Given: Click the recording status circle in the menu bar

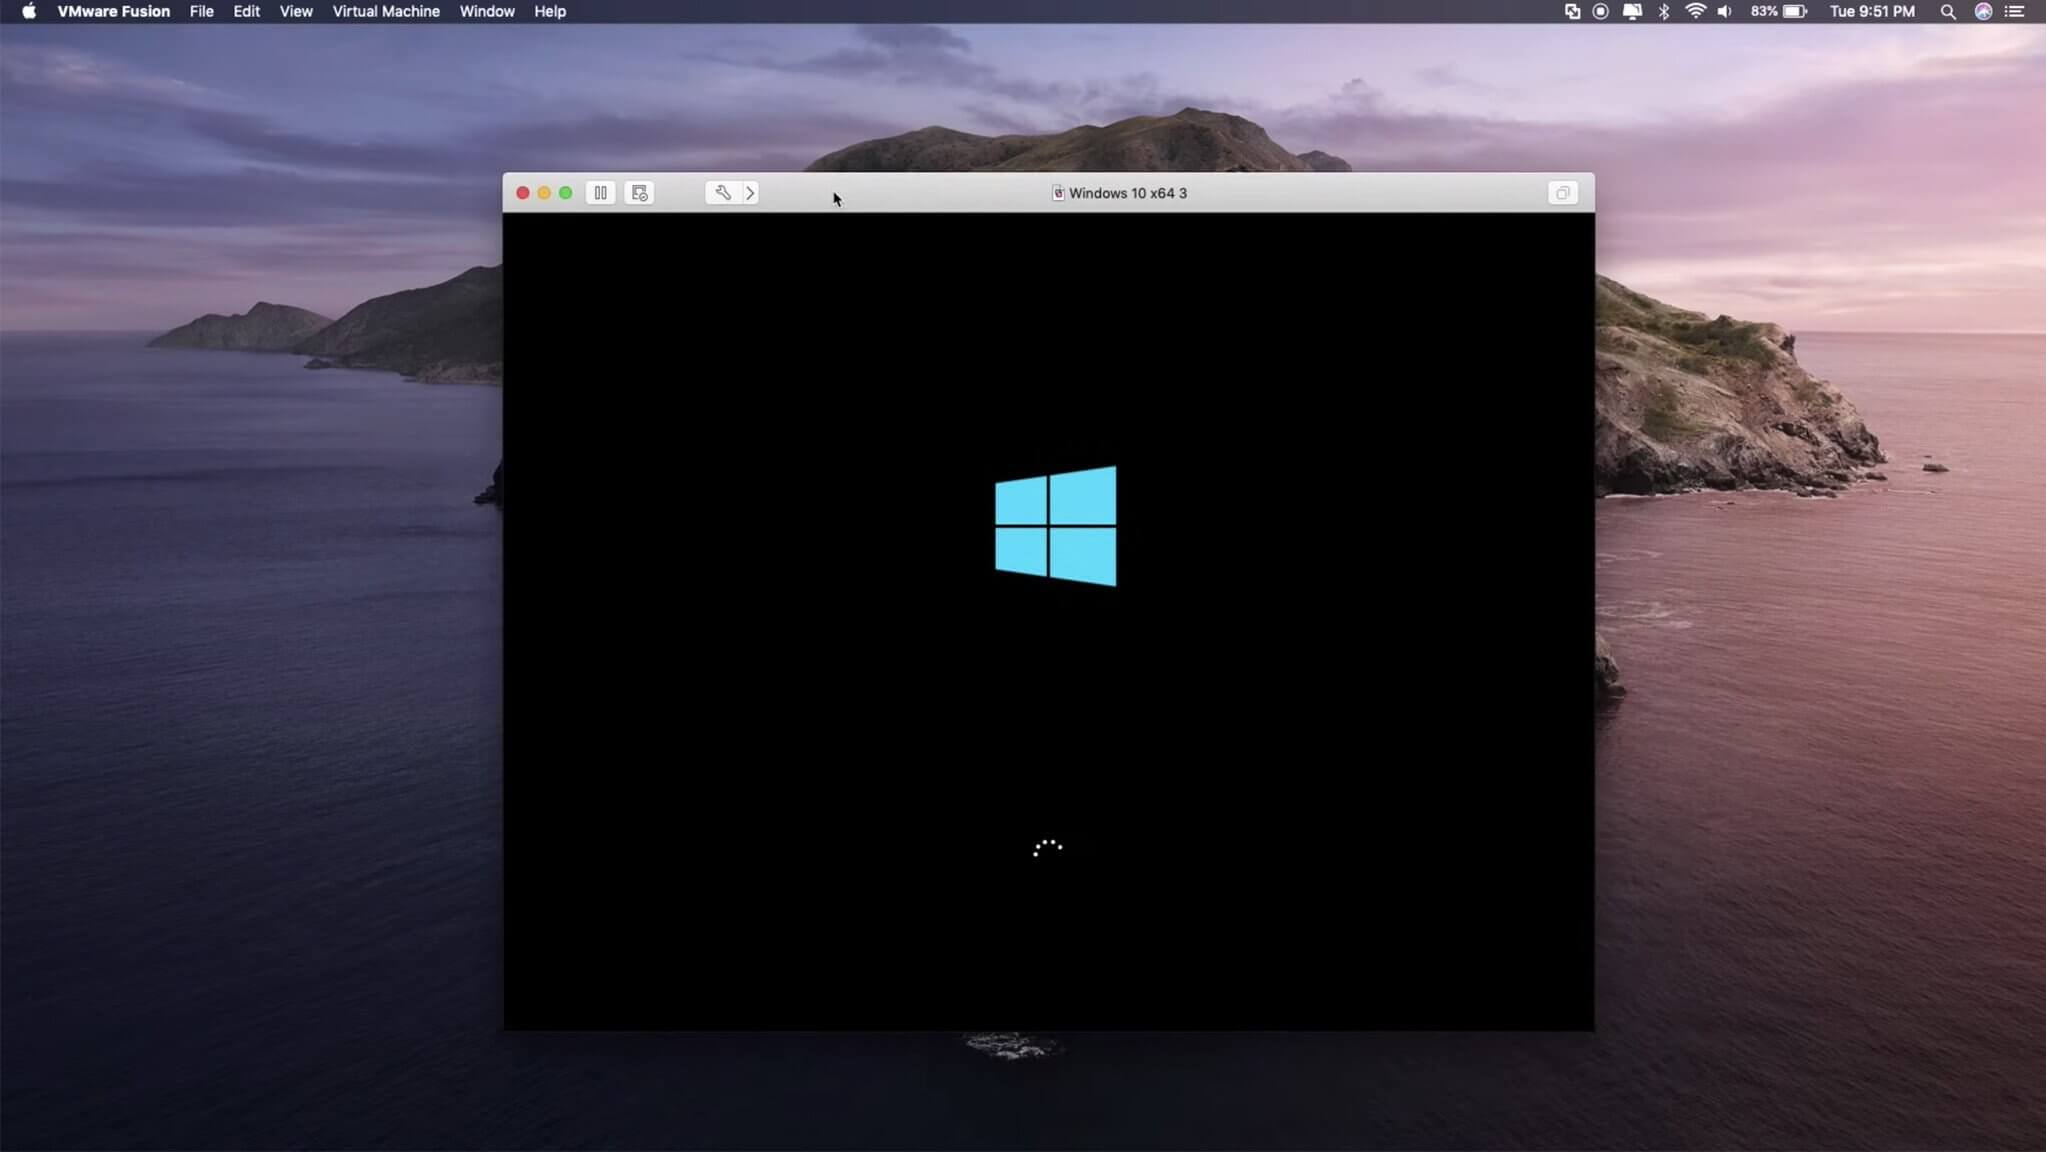Looking at the screenshot, I should click(1600, 11).
